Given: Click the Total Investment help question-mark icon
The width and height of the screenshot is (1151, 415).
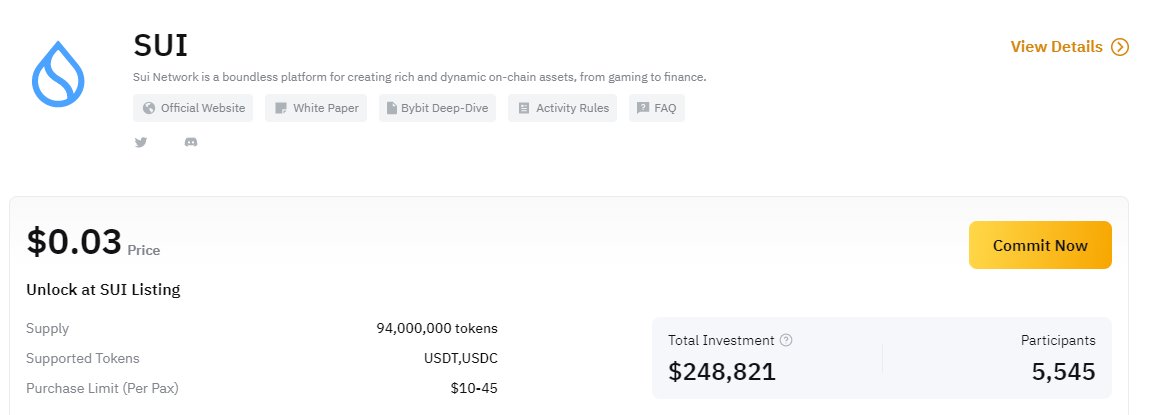Looking at the screenshot, I should pyautogui.click(x=786, y=340).
